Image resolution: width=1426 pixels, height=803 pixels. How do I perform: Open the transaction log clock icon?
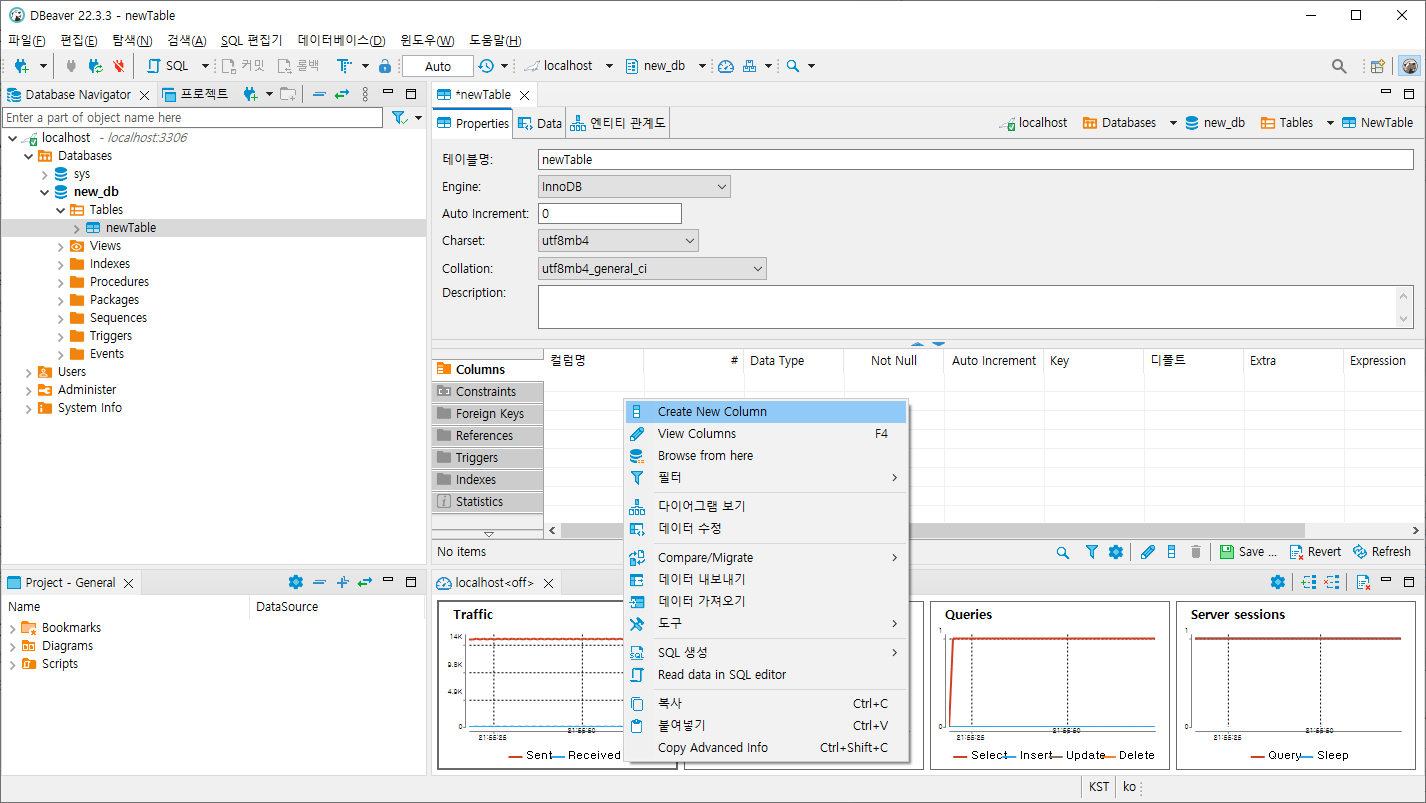coord(486,66)
